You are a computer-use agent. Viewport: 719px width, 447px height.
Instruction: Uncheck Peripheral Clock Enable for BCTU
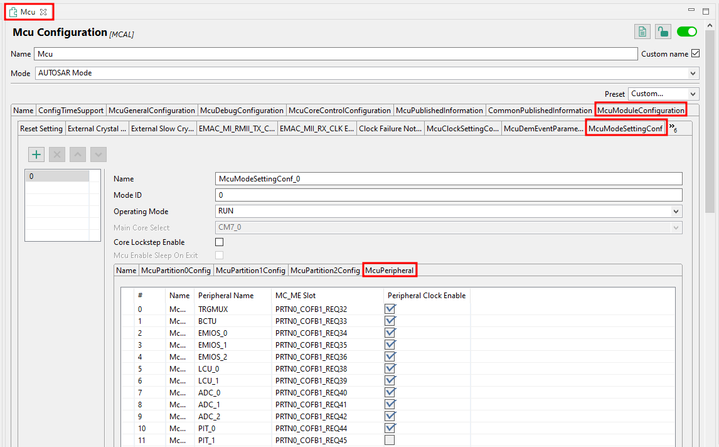click(x=390, y=321)
